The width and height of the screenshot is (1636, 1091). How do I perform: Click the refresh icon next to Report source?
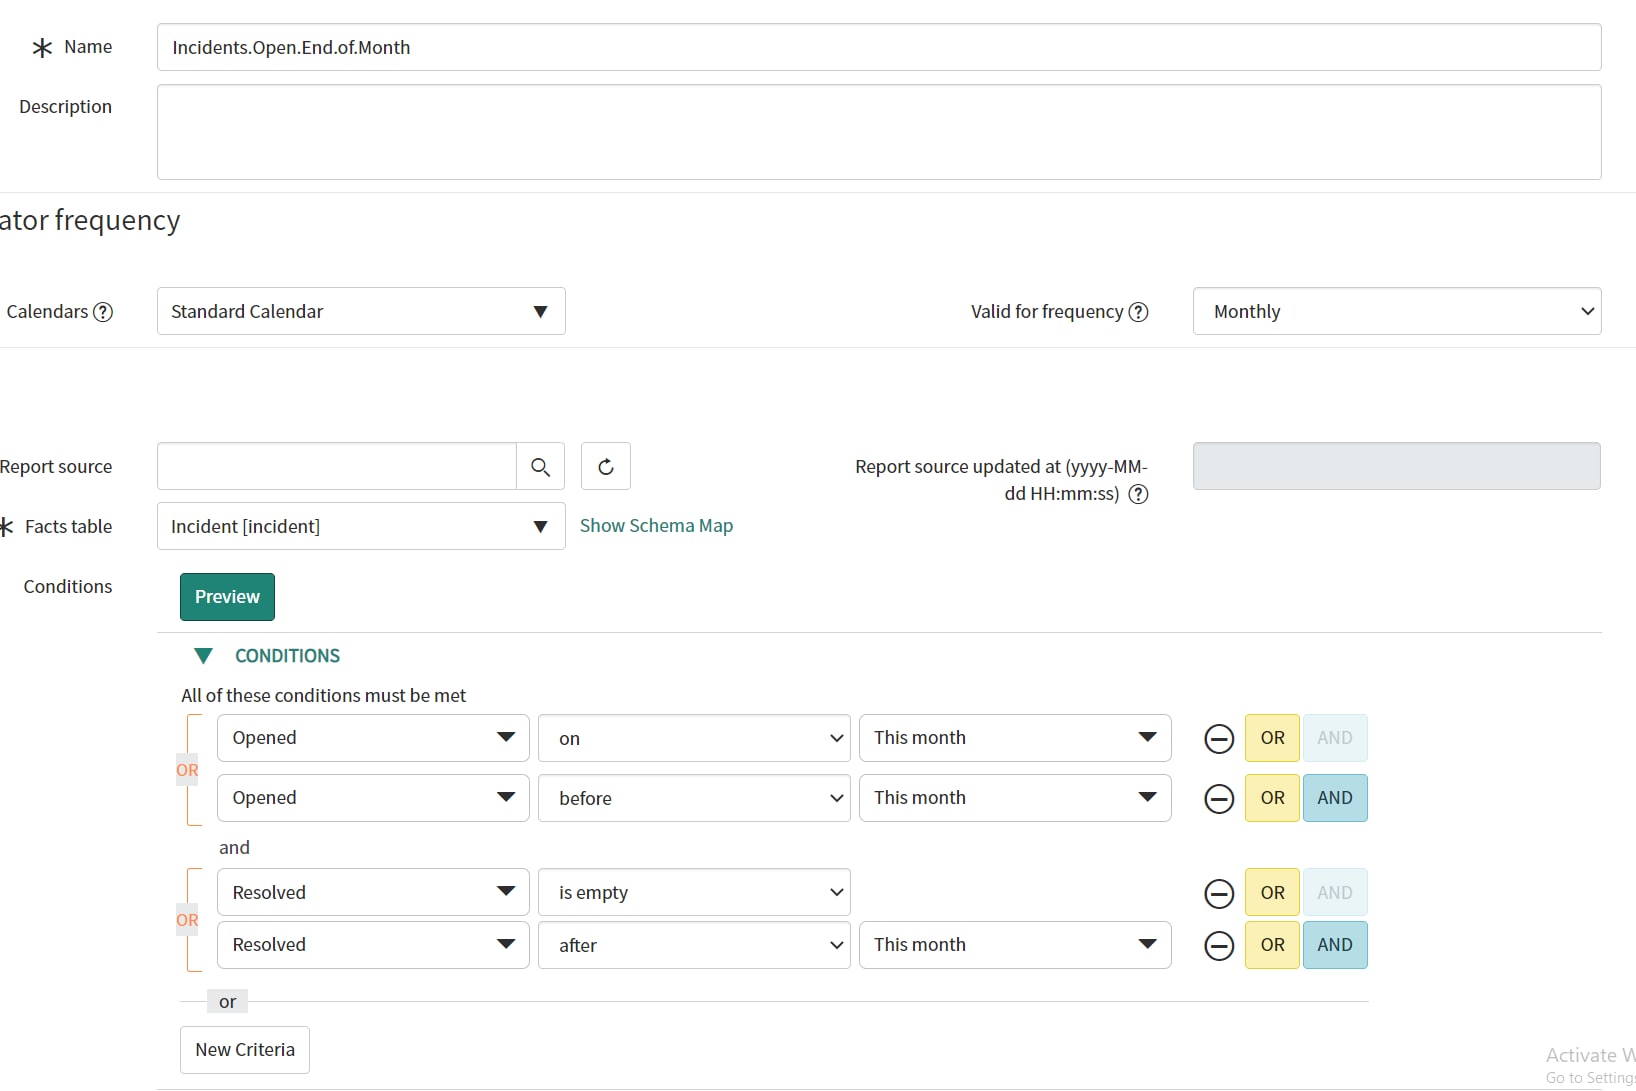[x=605, y=466]
